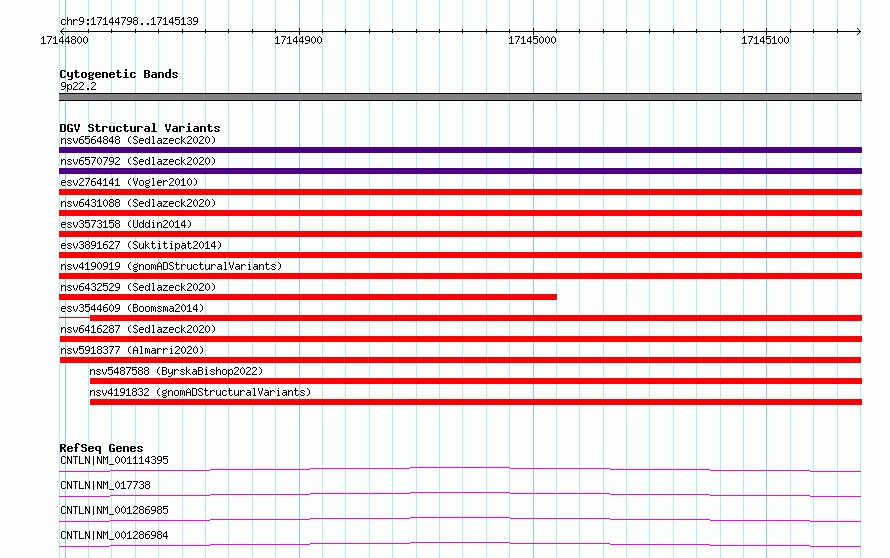The image size is (890, 558).
Task: Click the nsv6570792 (Sedlazeck2020) label
Action: (x=138, y=161)
